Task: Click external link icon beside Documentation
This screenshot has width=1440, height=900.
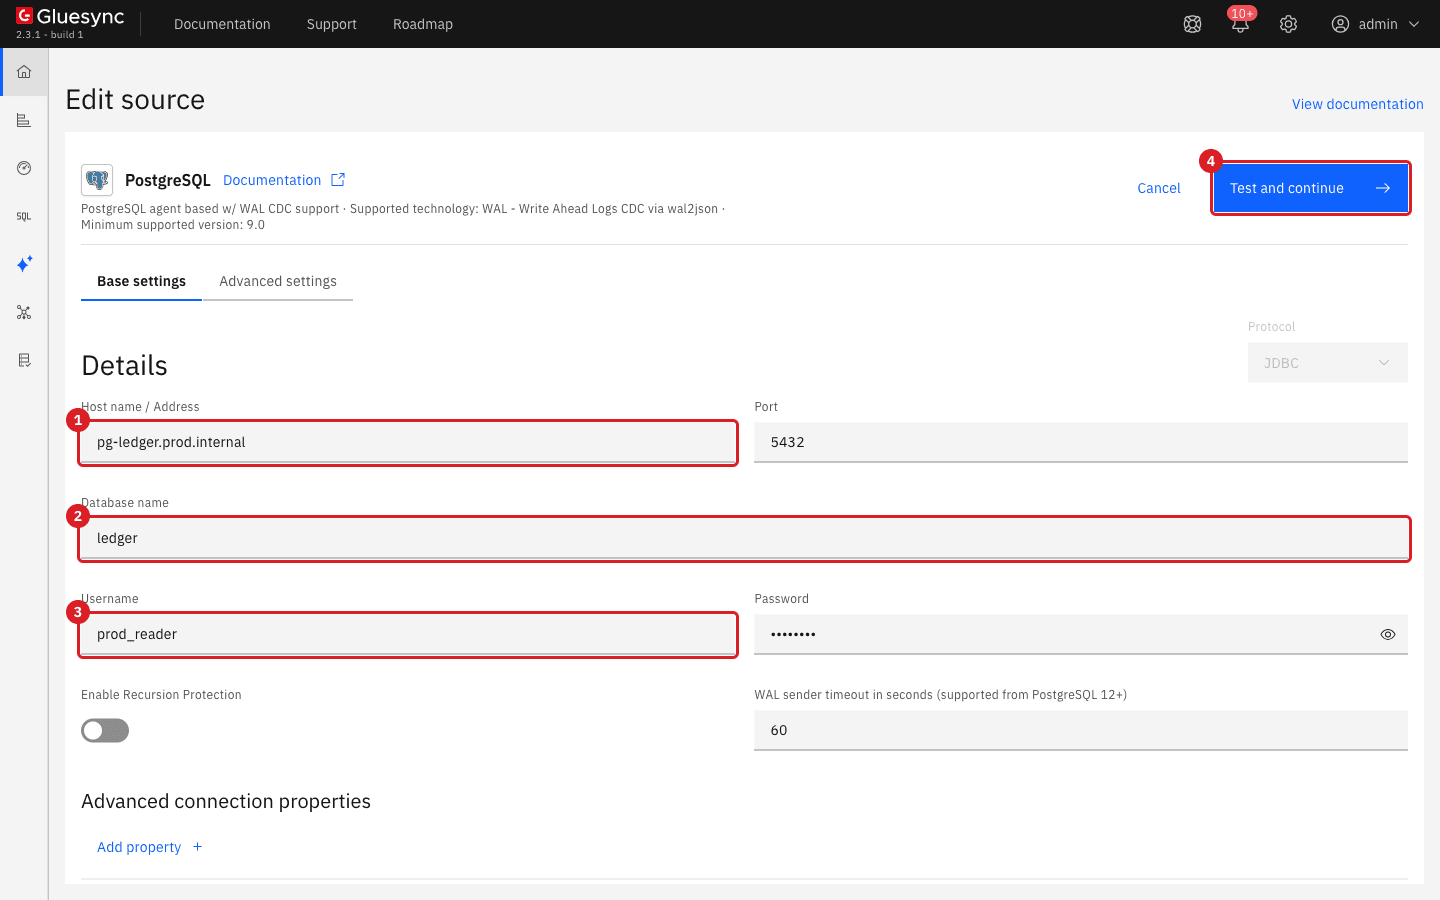Action: point(338,180)
